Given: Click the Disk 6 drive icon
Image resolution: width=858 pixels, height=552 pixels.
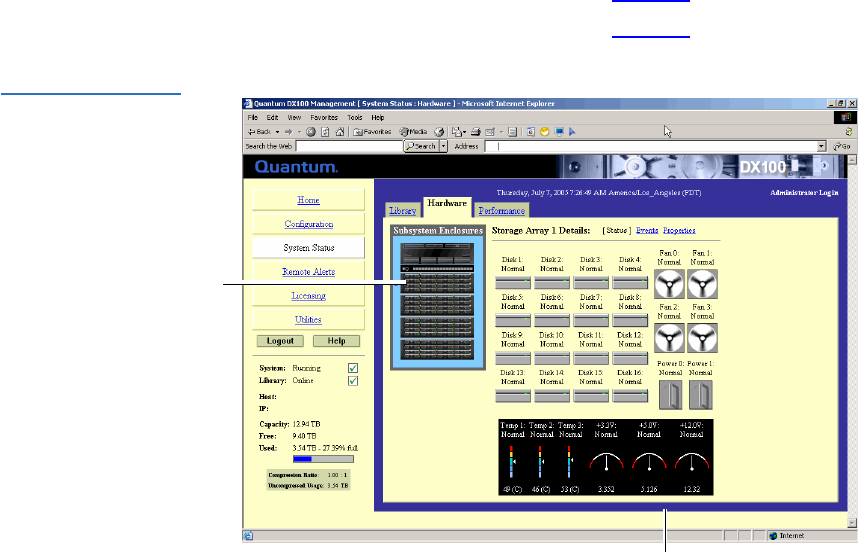Looking at the screenshot, I should tap(552, 320).
